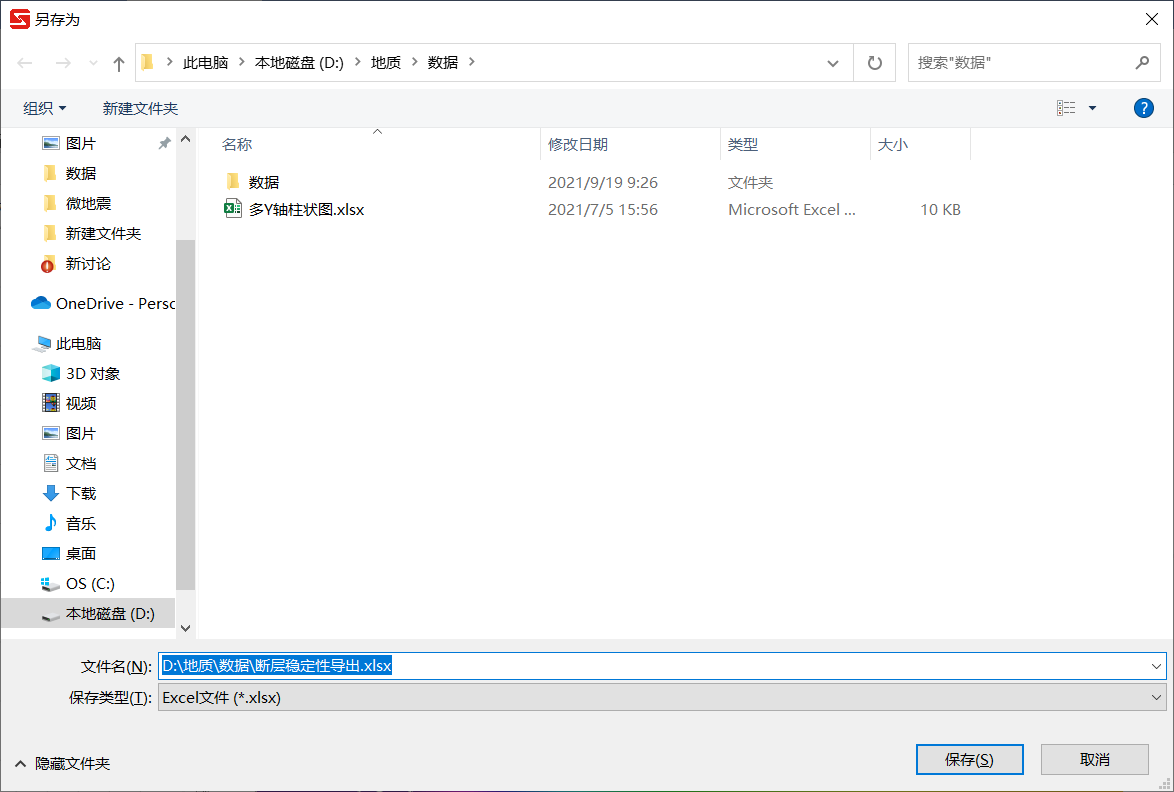This screenshot has height=792, width=1174.
Task: Open 视频 library in the sidebar
Action: [x=81, y=403]
